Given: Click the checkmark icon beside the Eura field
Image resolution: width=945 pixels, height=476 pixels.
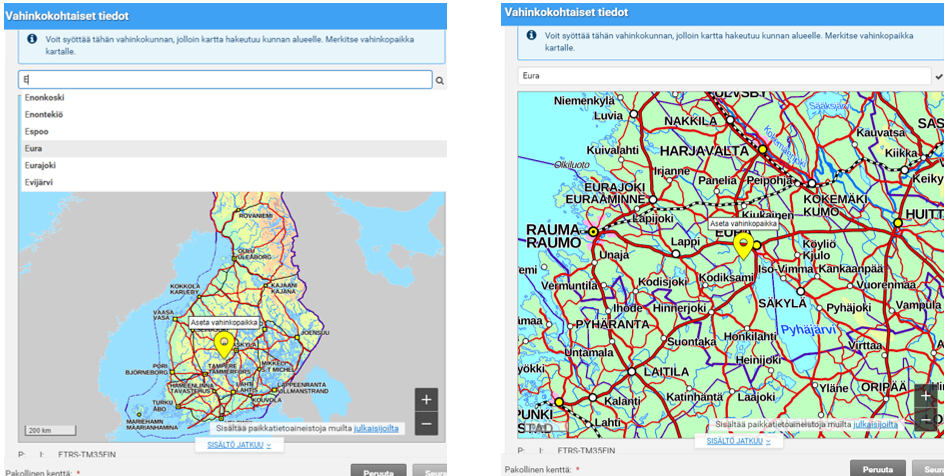Looking at the screenshot, I should click(938, 76).
